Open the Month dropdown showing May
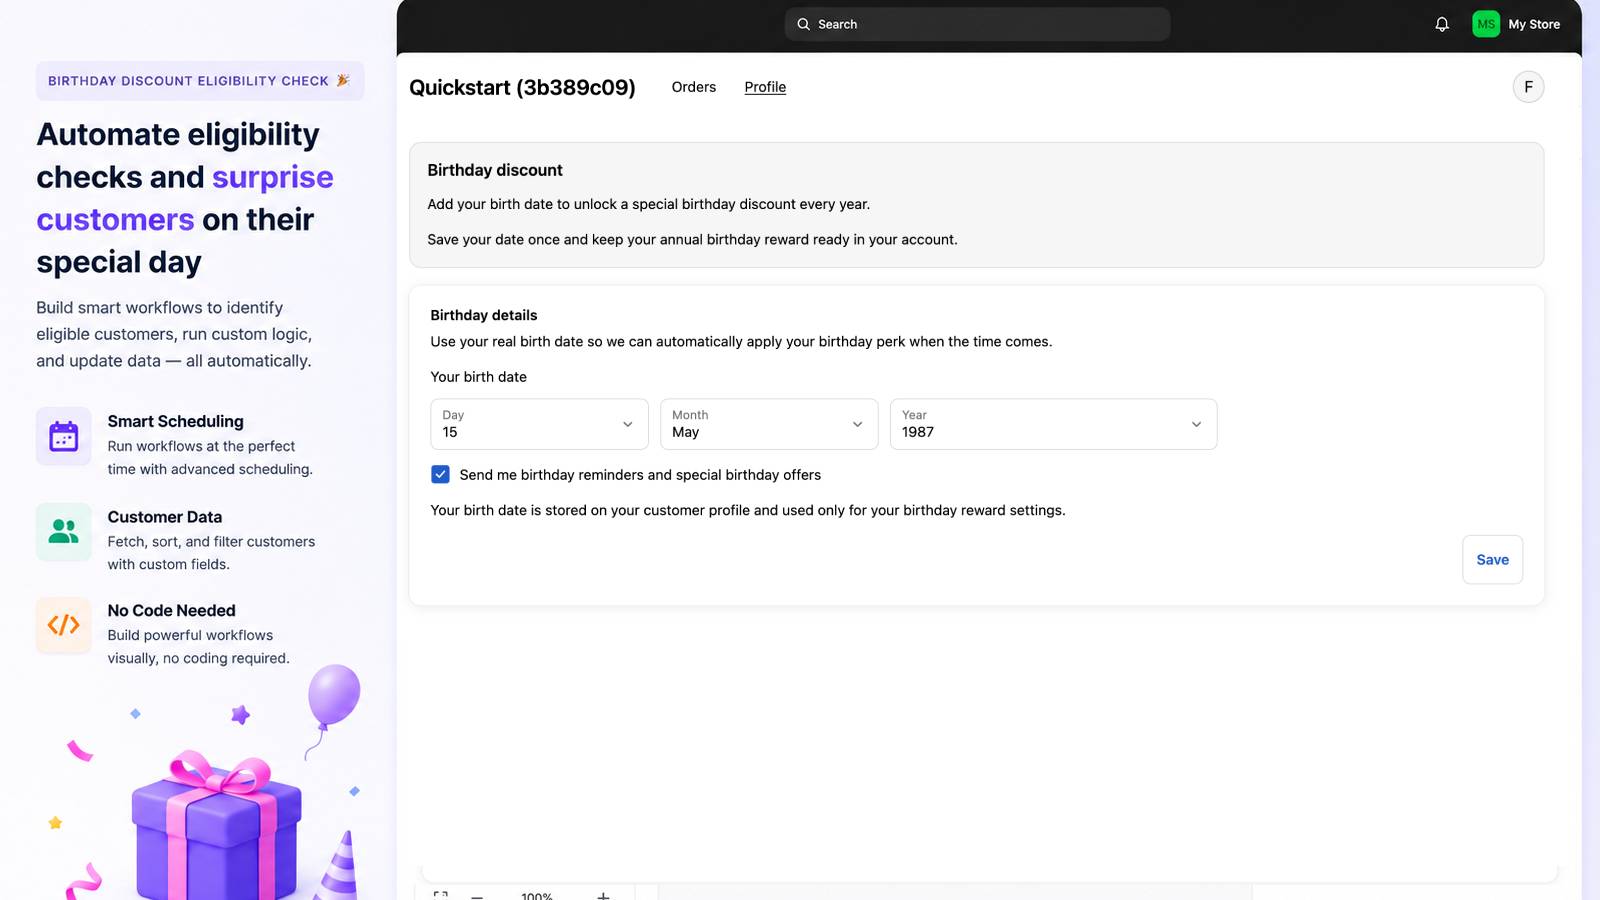The width and height of the screenshot is (1600, 900). click(x=769, y=424)
